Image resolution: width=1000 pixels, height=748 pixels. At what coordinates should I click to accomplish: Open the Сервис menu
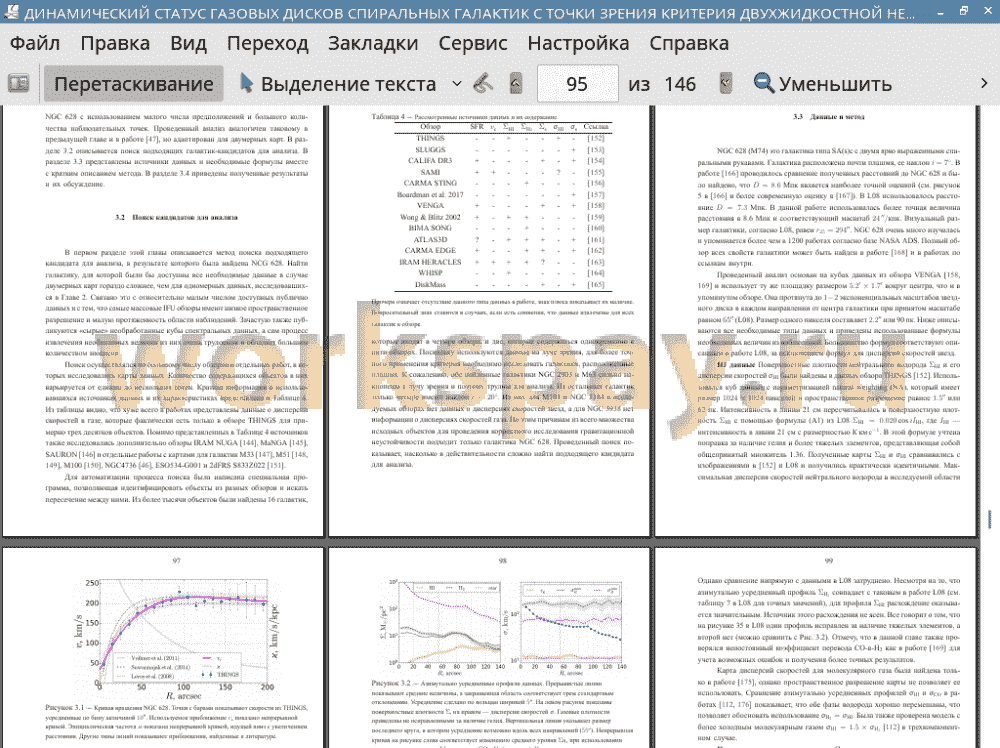click(473, 43)
